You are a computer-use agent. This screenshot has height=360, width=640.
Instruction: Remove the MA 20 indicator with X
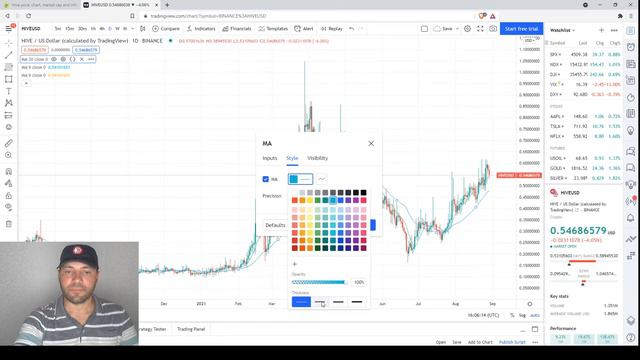(82, 59)
